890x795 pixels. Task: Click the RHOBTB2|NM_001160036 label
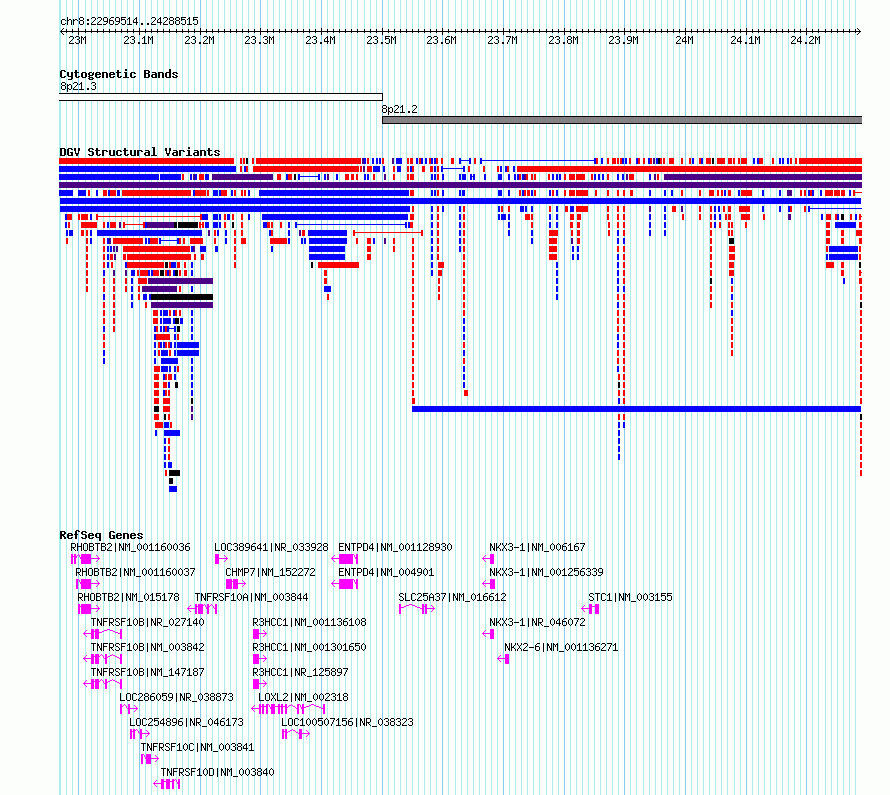point(130,548)
